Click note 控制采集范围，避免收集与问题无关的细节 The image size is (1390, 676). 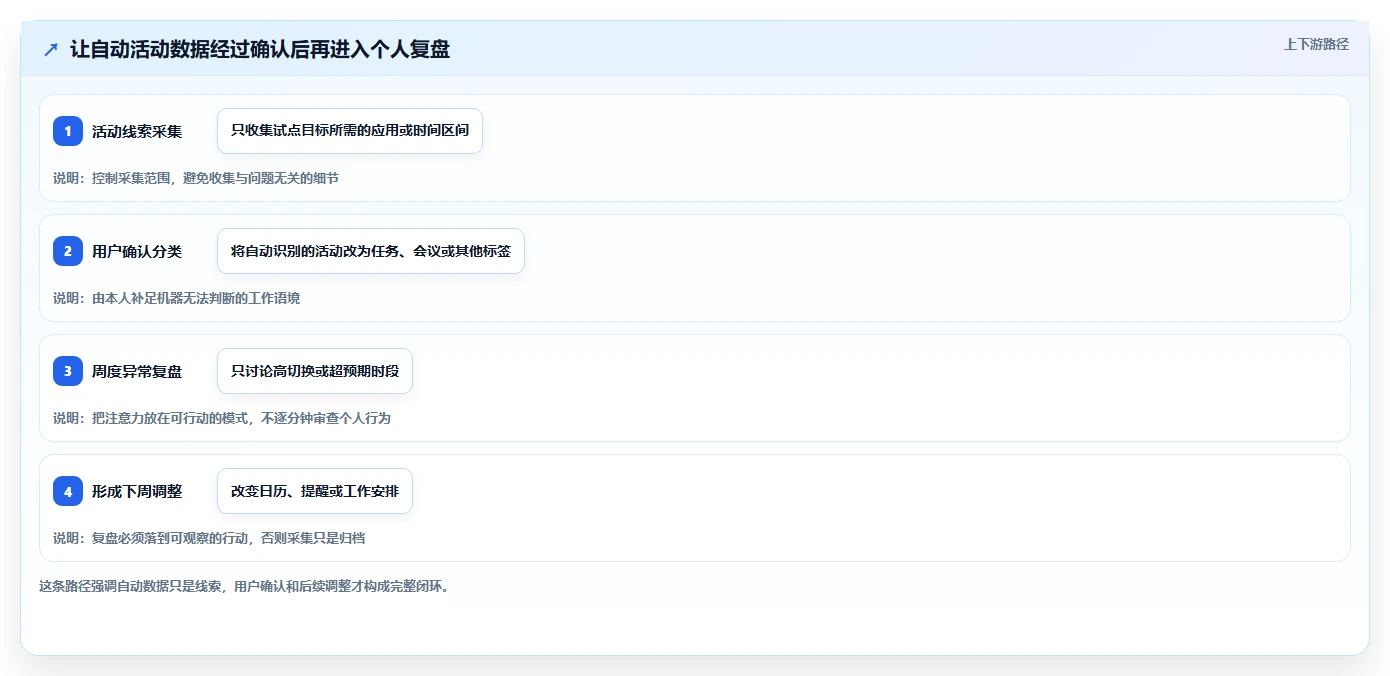click(215, 178)
